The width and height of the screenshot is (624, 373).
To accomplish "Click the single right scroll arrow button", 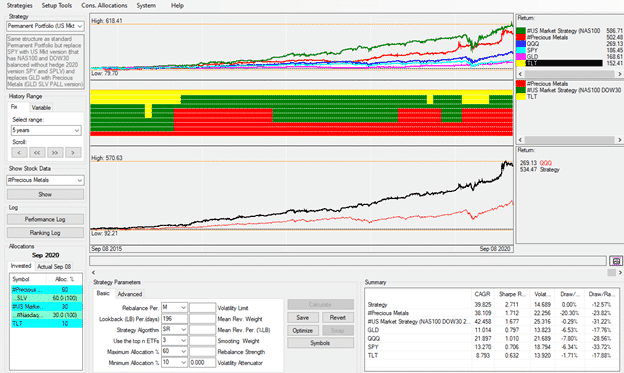I will (x=73, y=152).
